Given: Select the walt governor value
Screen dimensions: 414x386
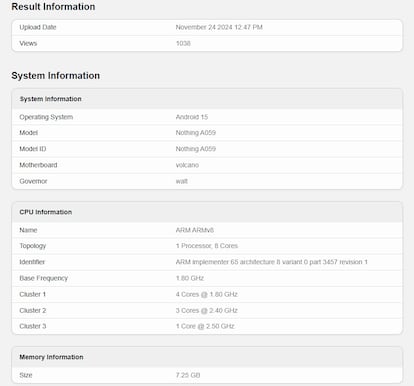Looking at the screenshot, I should 182,181.
